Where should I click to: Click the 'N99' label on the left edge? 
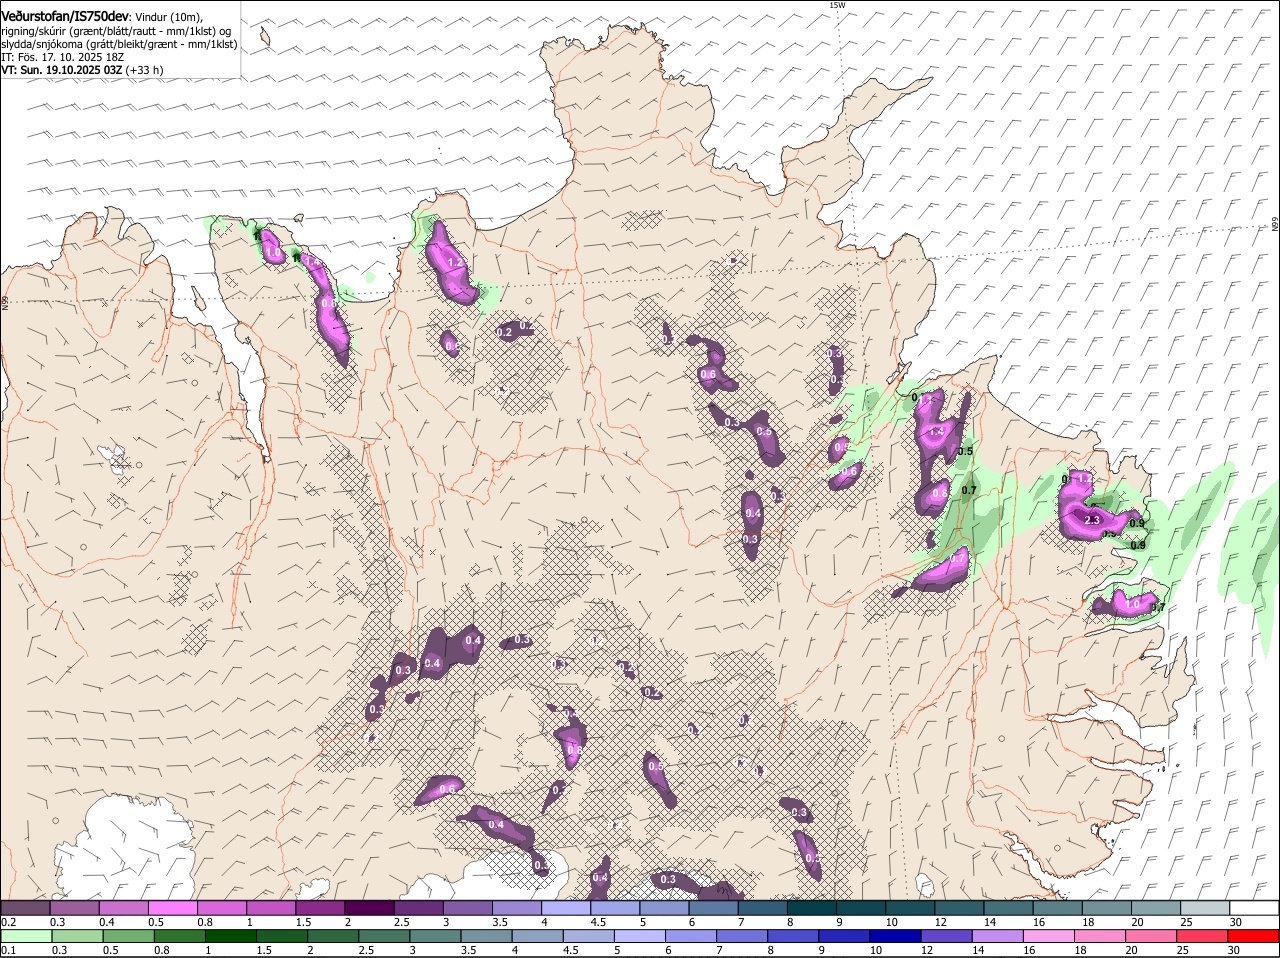pos(5,302)
